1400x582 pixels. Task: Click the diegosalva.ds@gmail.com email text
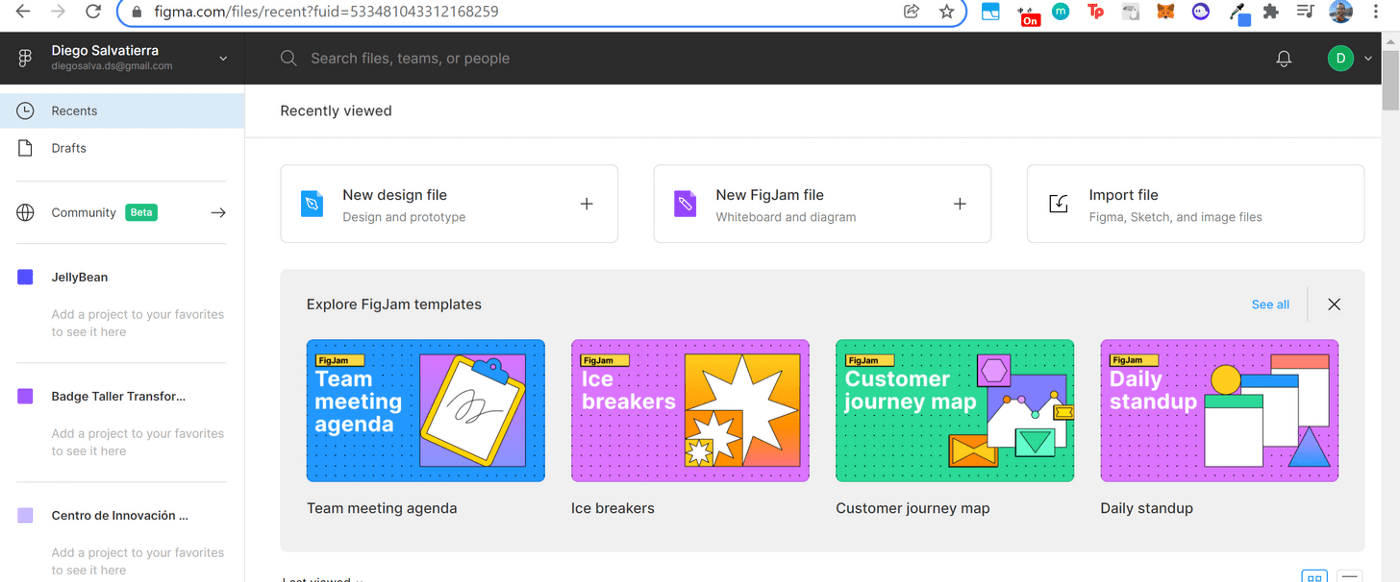[x=112, y=66]
